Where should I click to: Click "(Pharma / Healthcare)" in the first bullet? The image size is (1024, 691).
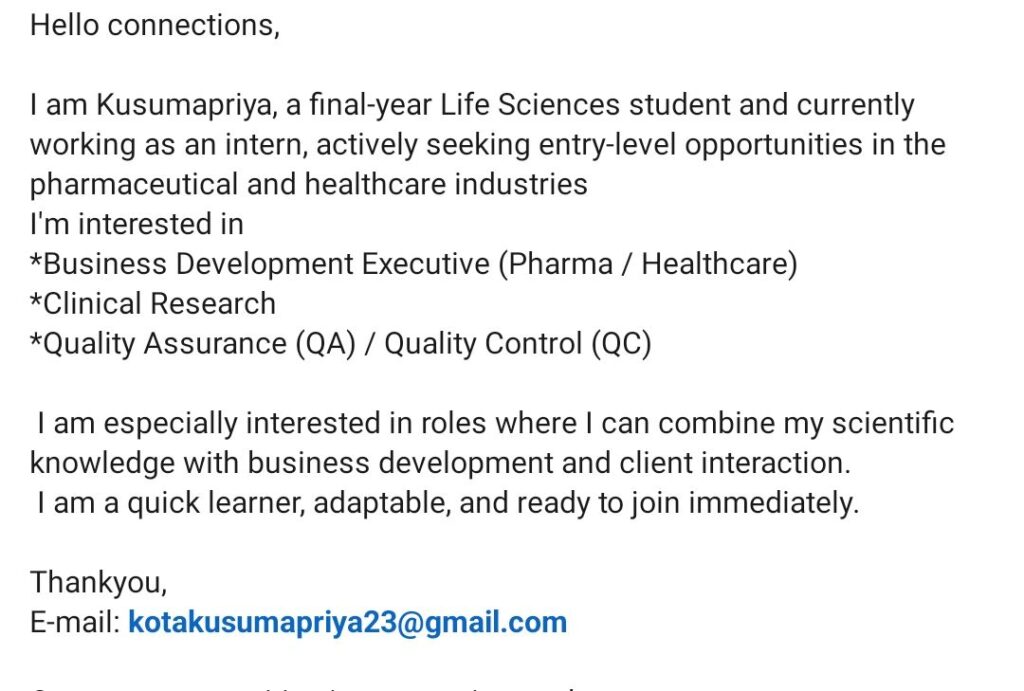click(647, 264)
